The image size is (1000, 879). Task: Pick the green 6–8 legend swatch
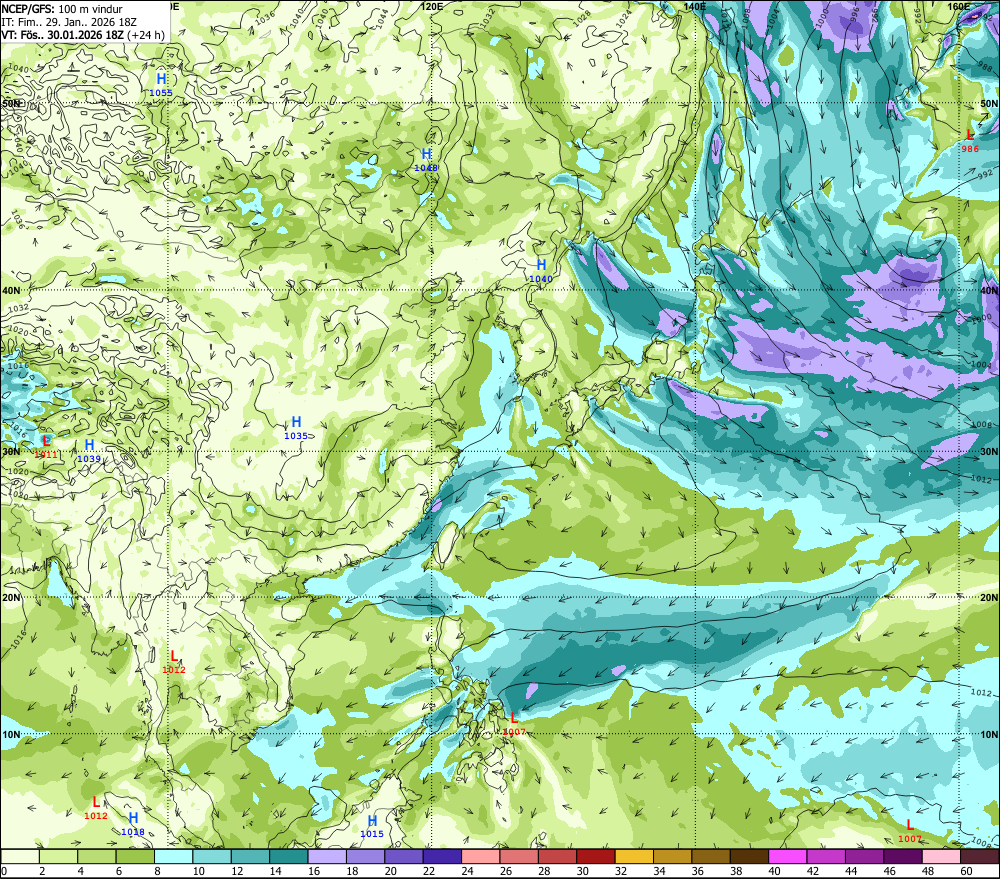pyautogui.click(x=135, y=856)
